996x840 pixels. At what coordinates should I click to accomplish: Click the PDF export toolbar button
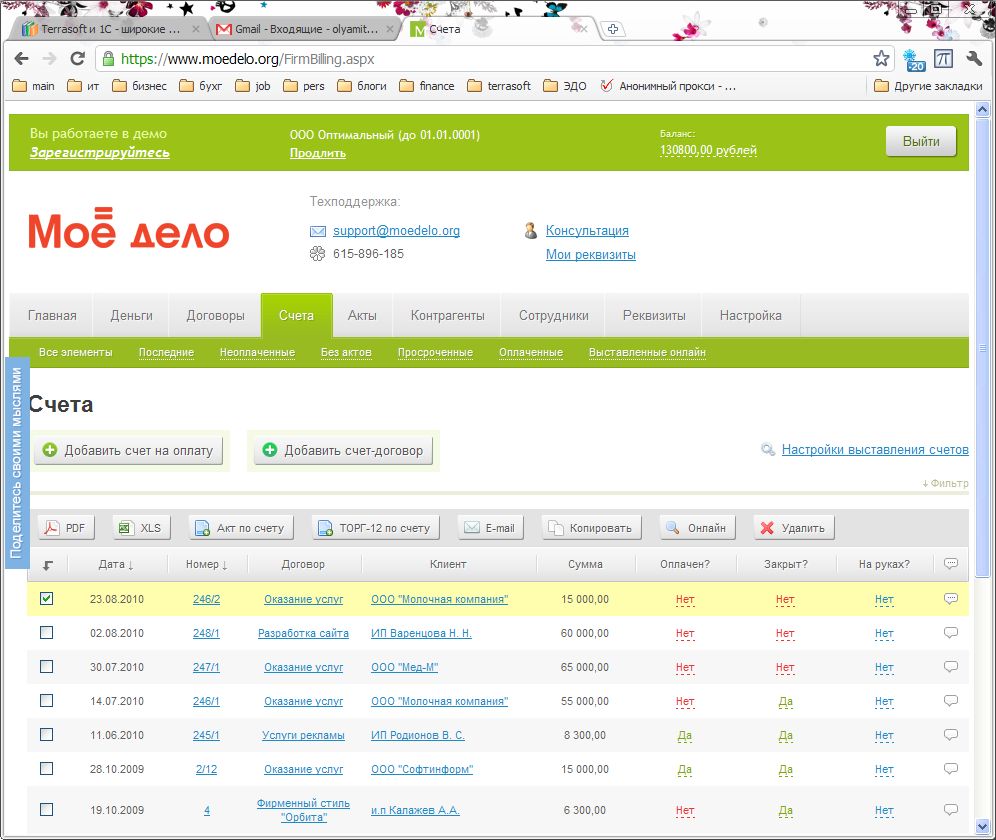(64, 528)
